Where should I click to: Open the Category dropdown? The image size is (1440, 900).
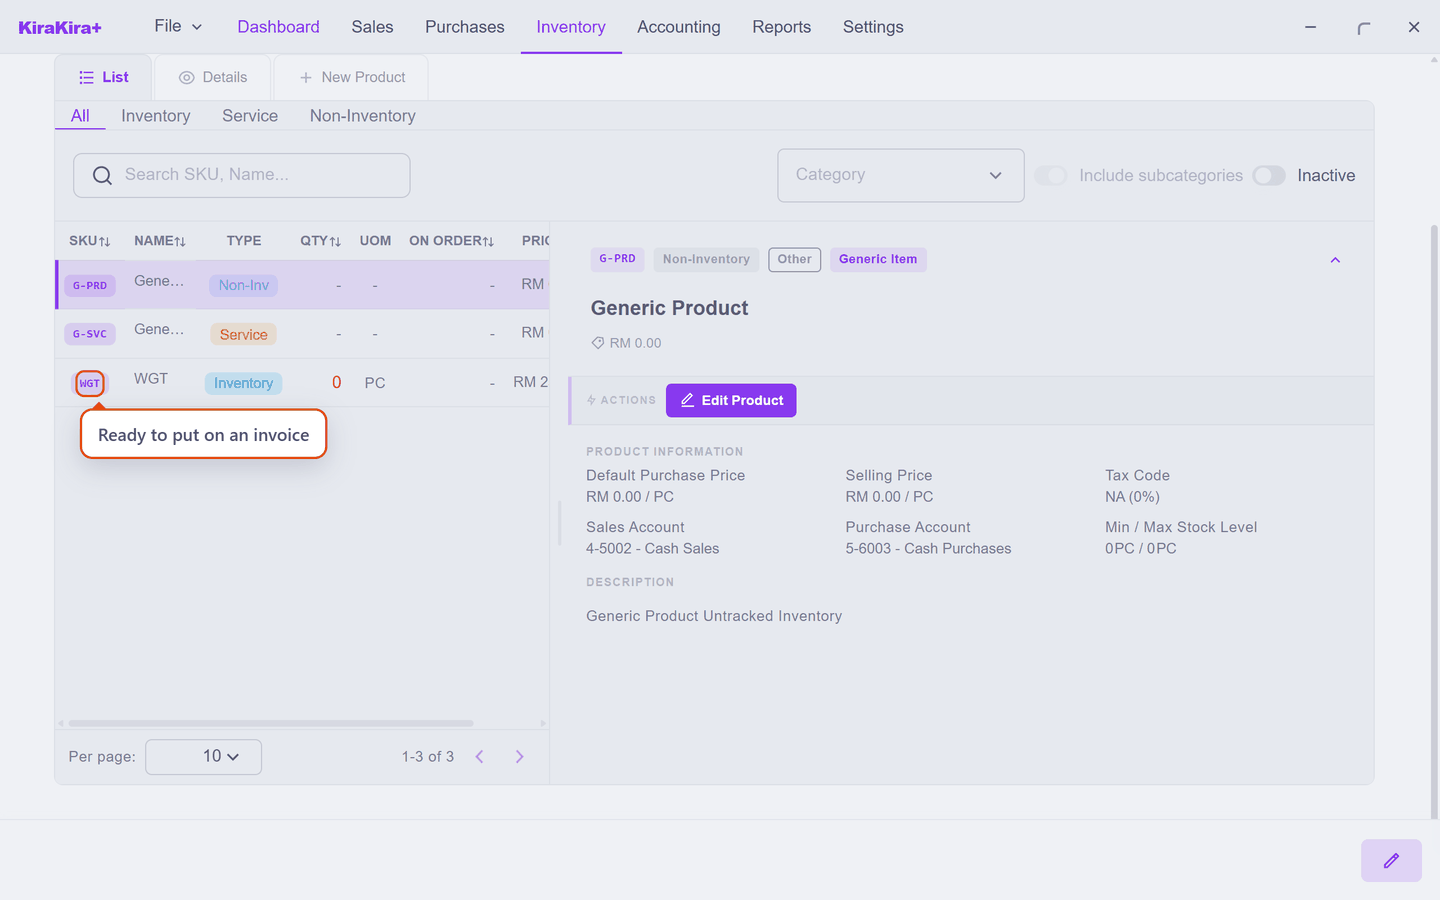[901, 176]
